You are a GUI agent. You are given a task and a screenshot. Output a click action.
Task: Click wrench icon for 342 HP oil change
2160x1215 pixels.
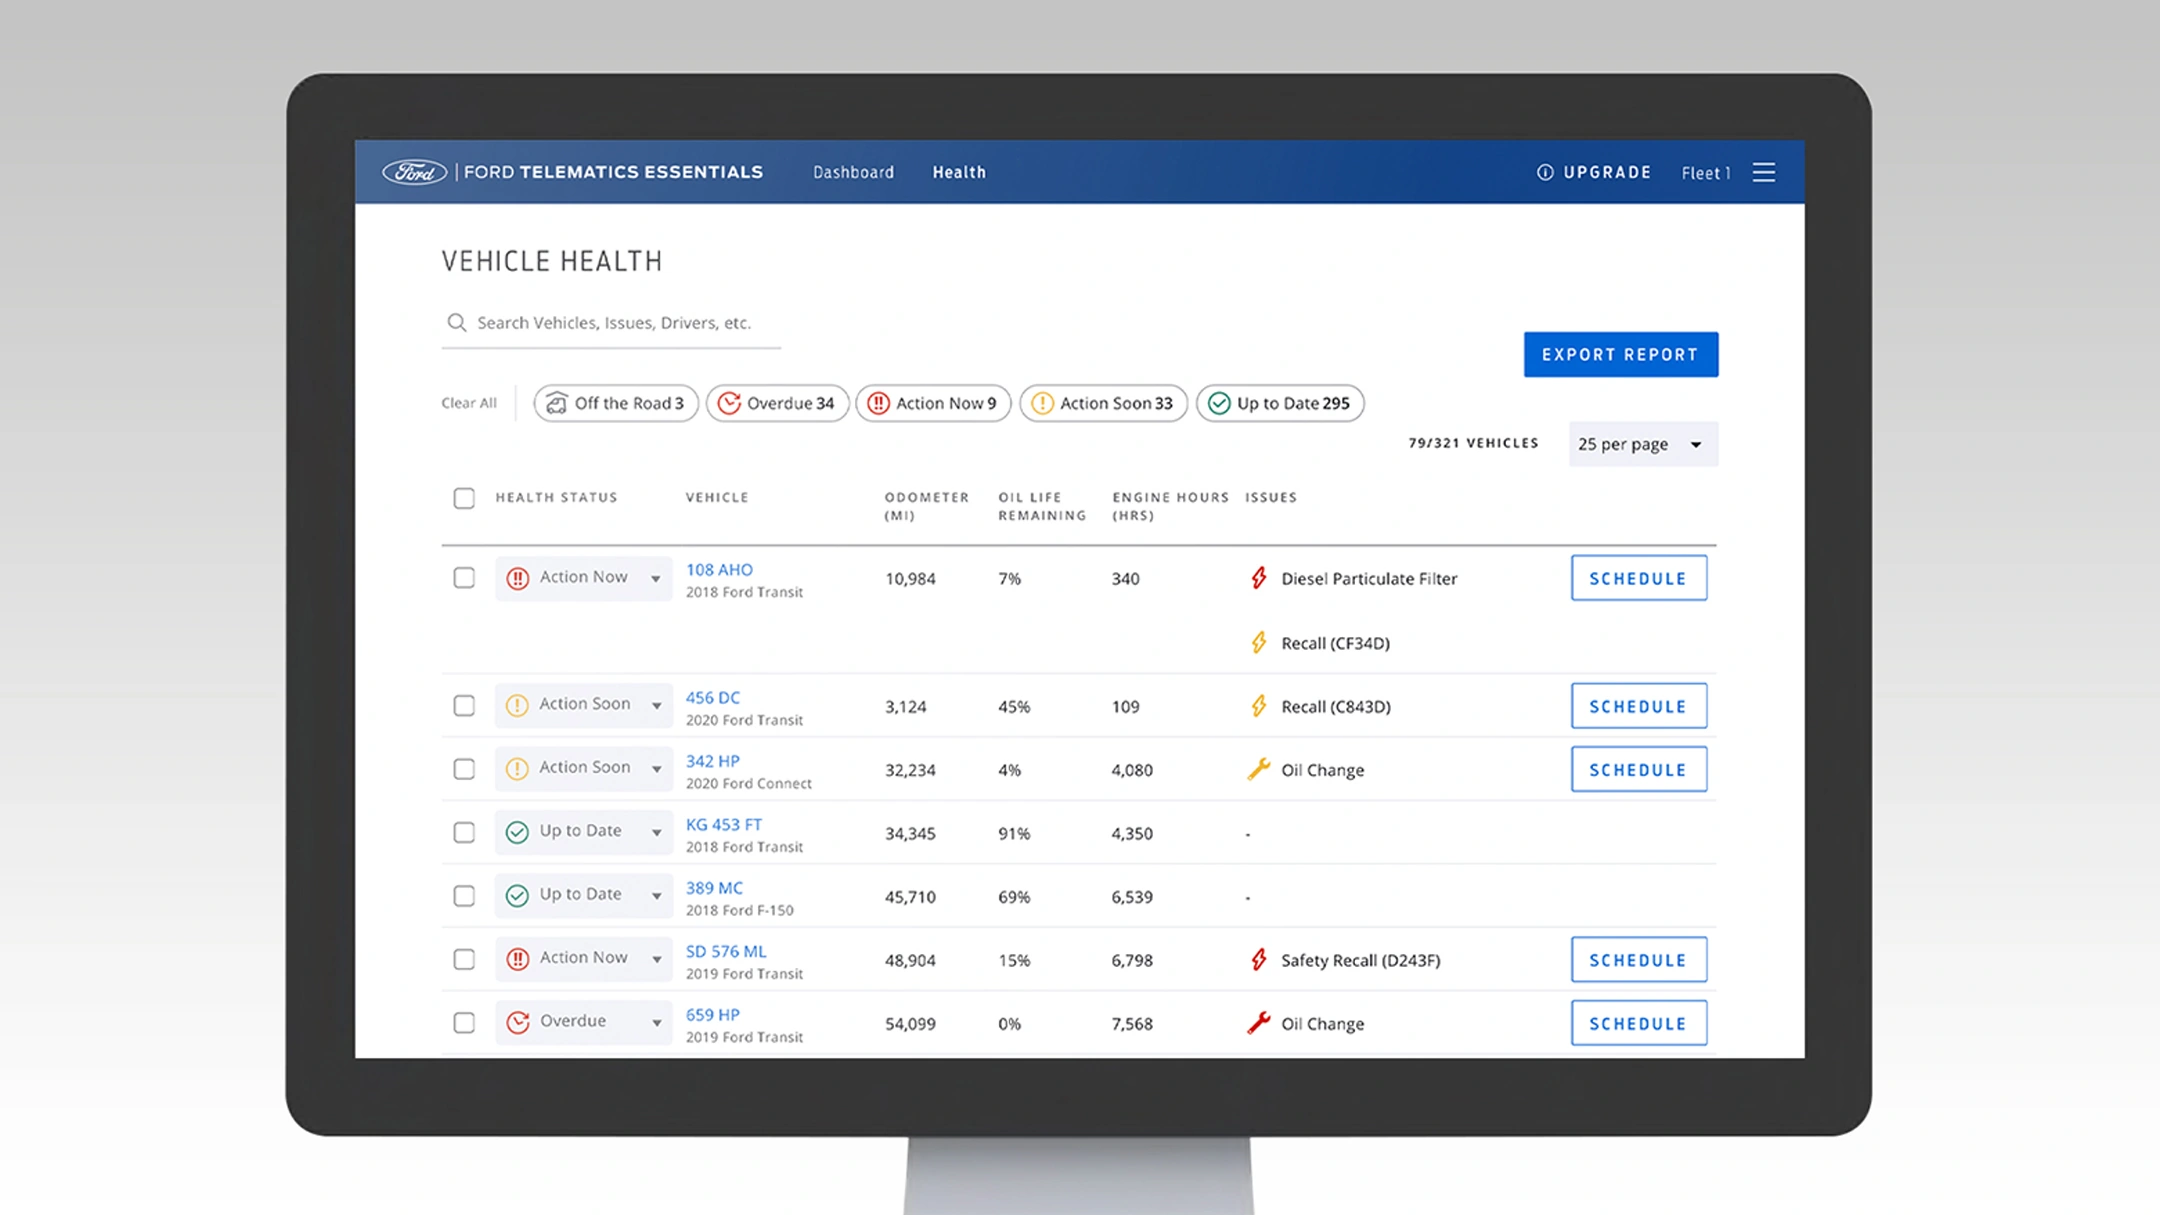1259,769
